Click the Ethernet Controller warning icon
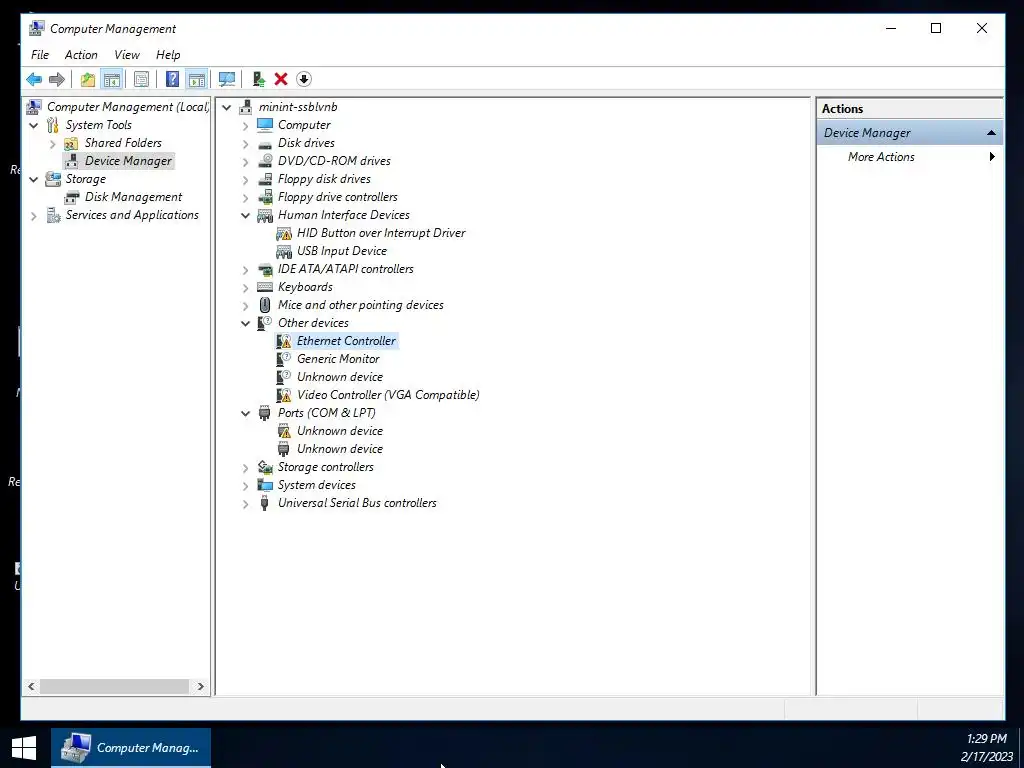 [x=283, y=341]
